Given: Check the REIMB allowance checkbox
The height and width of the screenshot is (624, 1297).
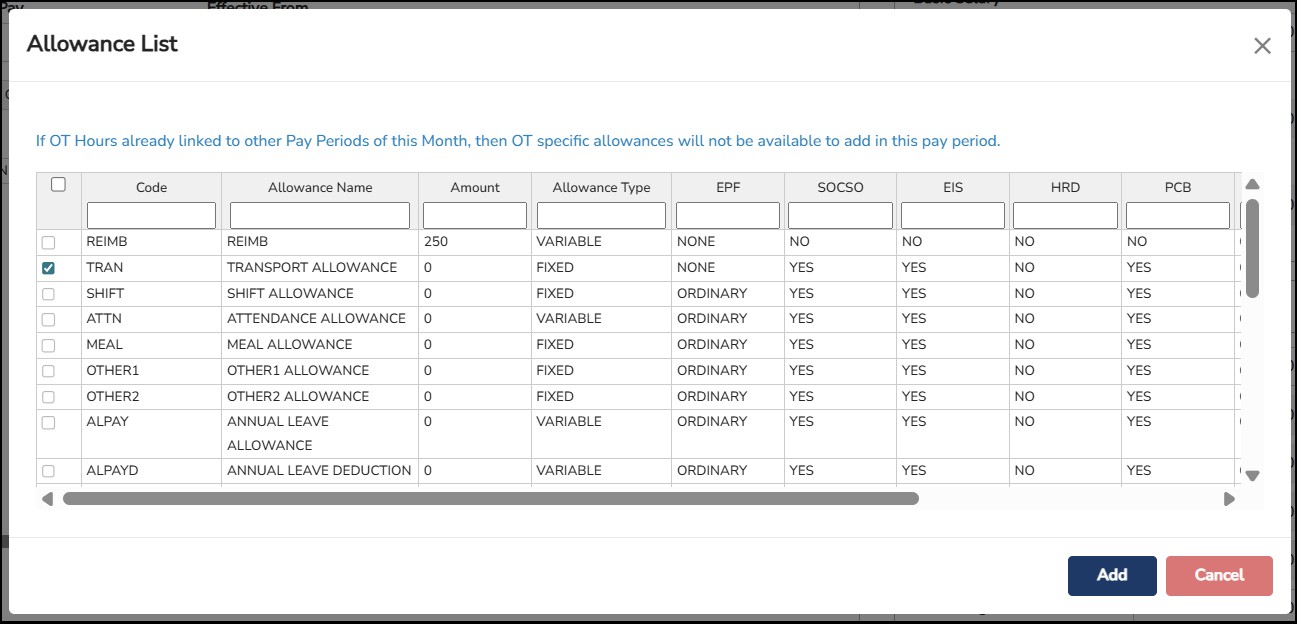Looking at the screenshot, I should click(48, 242).
